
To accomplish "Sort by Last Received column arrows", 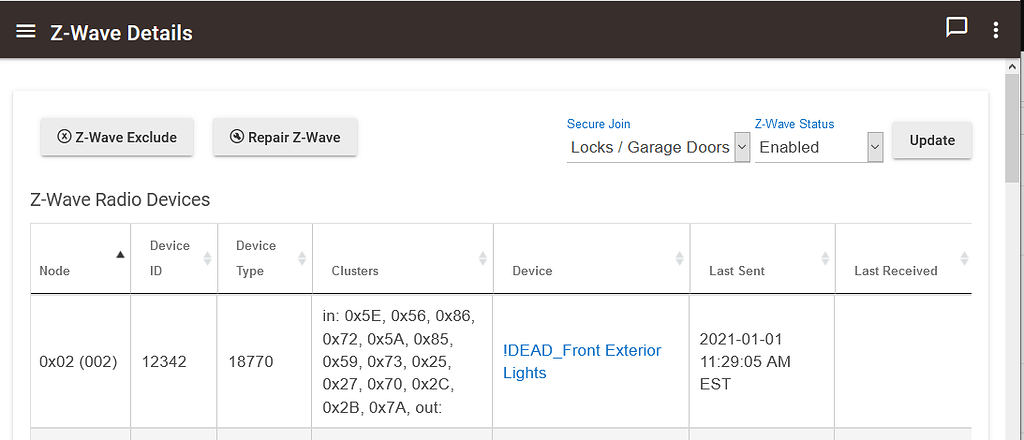I will pos(964,258).
